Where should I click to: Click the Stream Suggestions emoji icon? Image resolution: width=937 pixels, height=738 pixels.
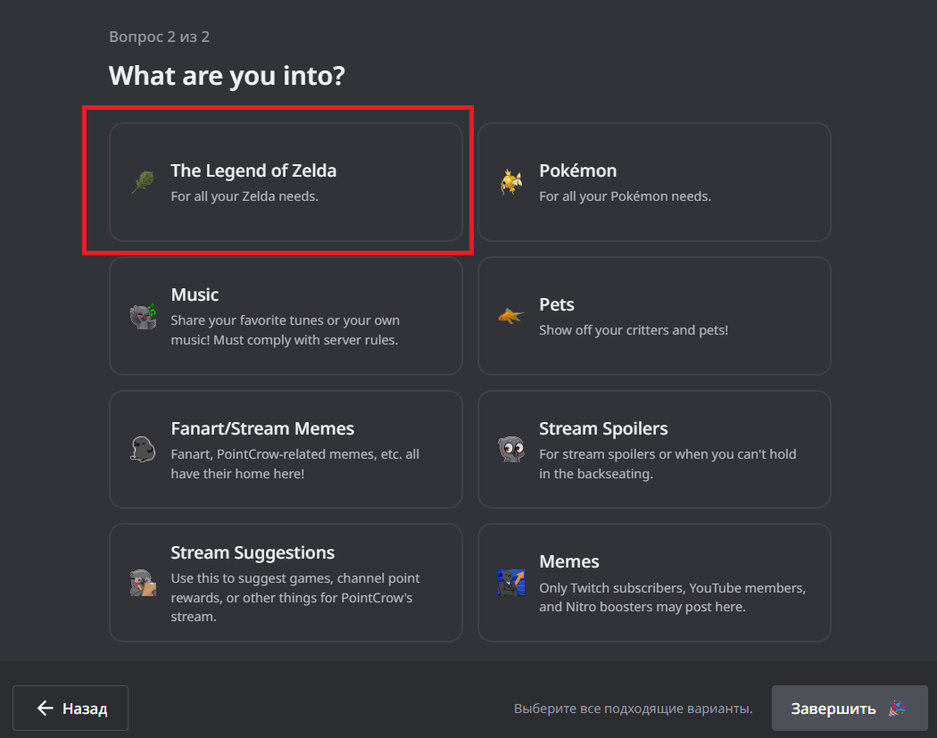(x=143, y=583)
